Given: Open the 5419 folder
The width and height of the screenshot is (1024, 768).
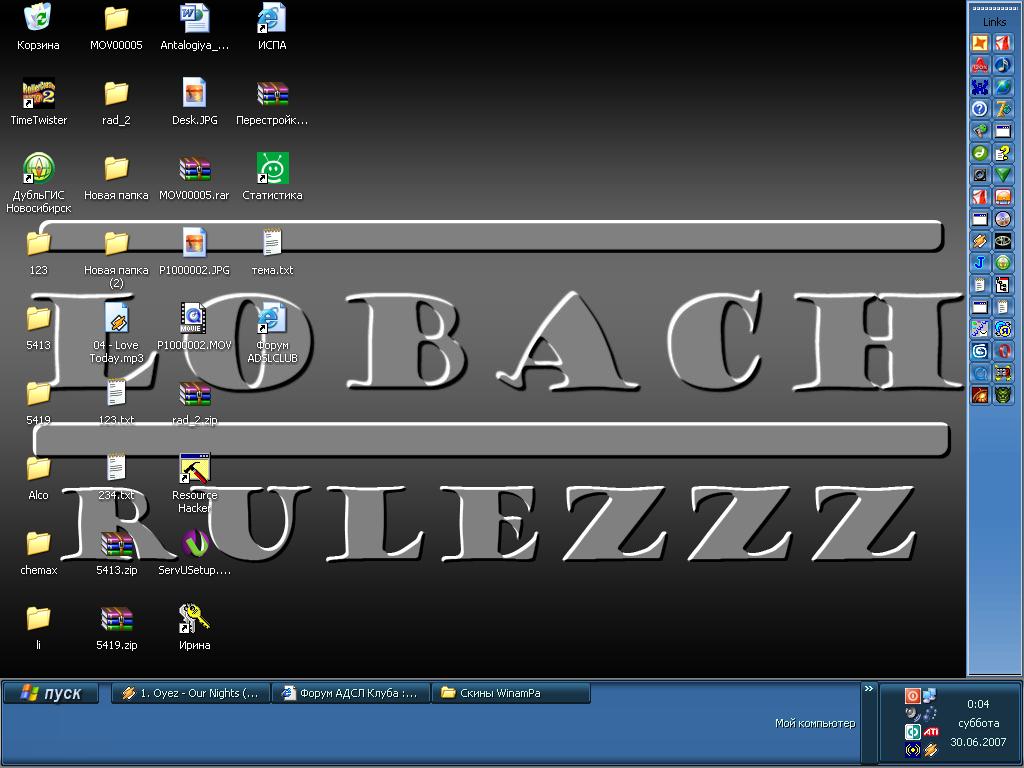Looking at the screenshot, I should click(39, 402).
